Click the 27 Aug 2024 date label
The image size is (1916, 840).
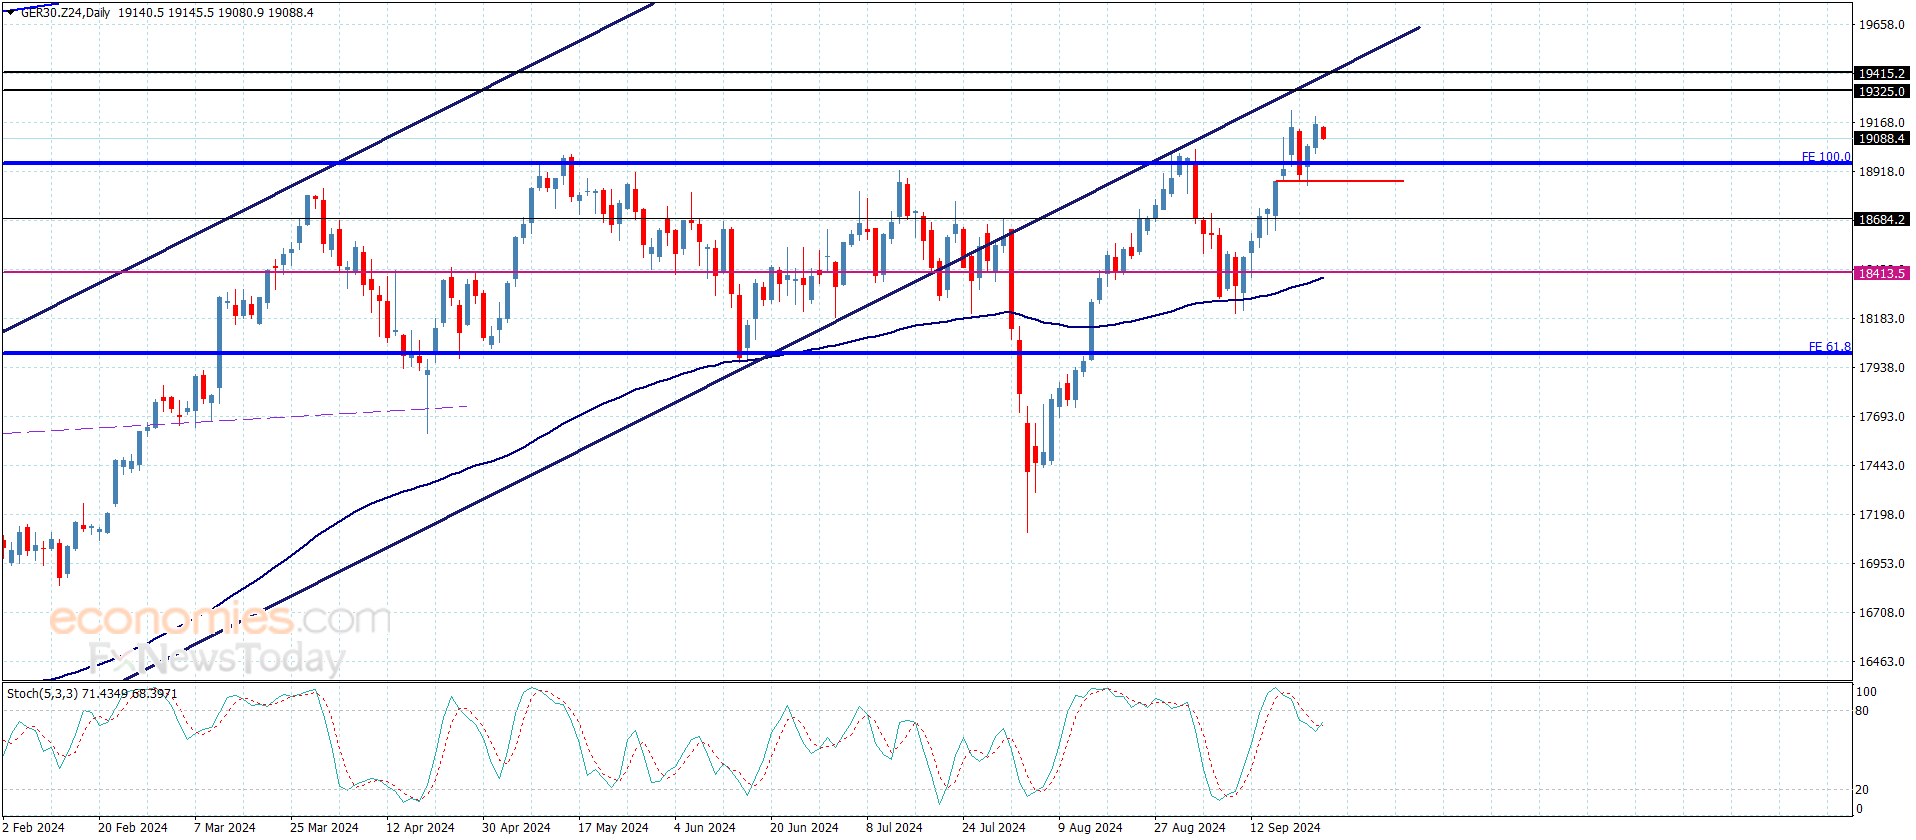tap(1190, 828)
